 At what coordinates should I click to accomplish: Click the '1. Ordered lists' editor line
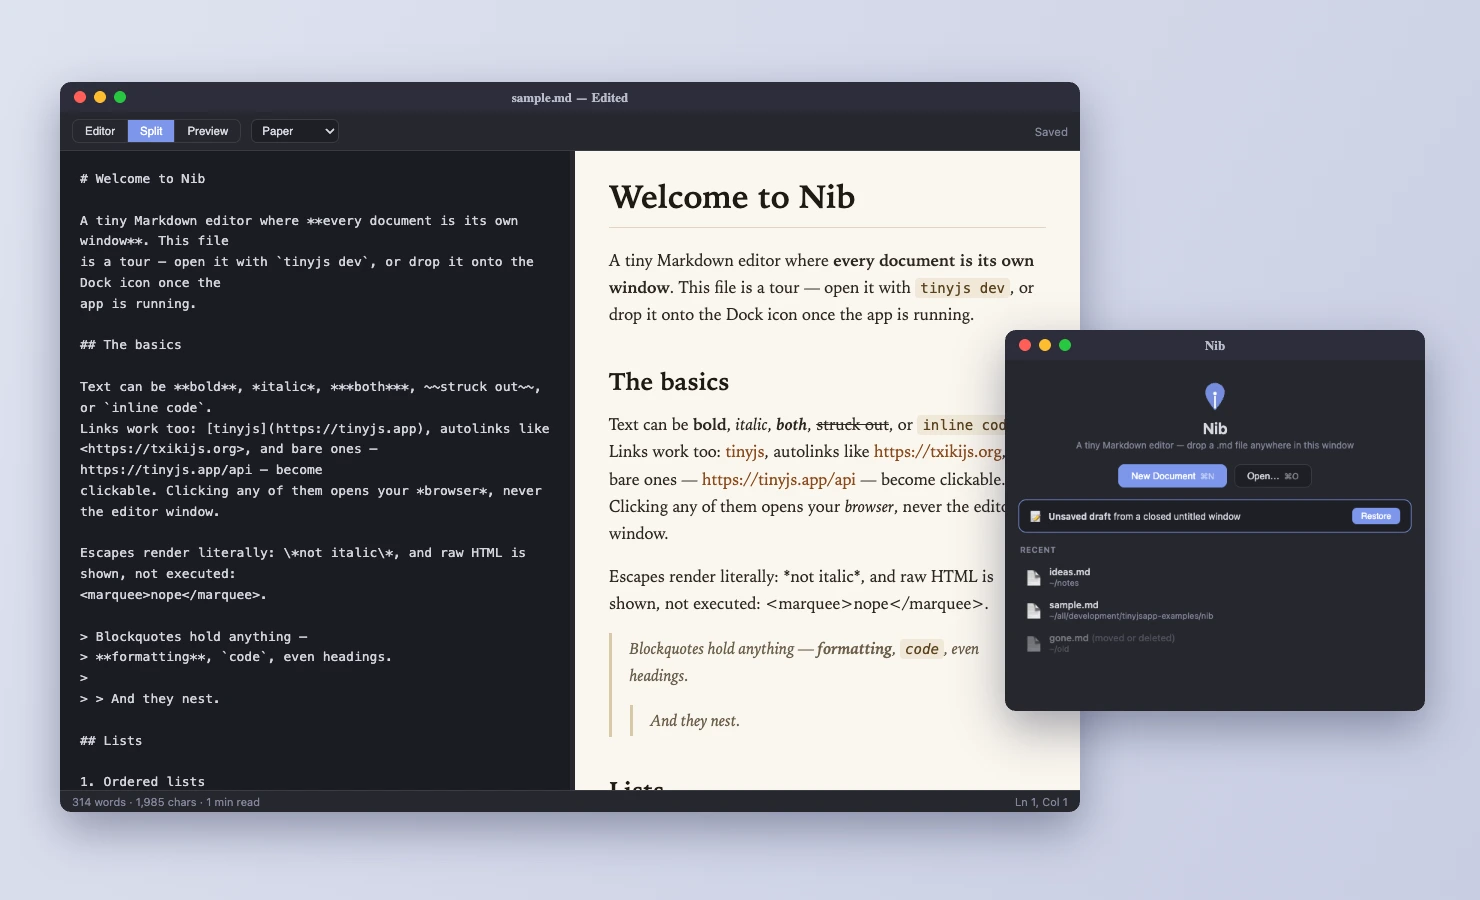[x=143, y=782]
